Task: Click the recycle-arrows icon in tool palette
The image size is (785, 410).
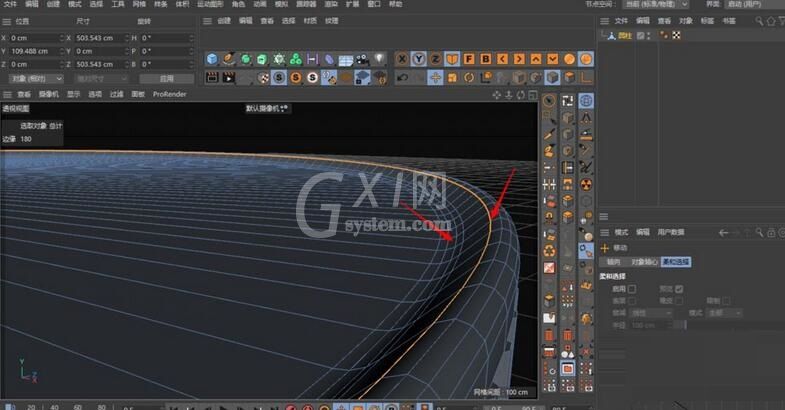Action: (x=549, y=251)
